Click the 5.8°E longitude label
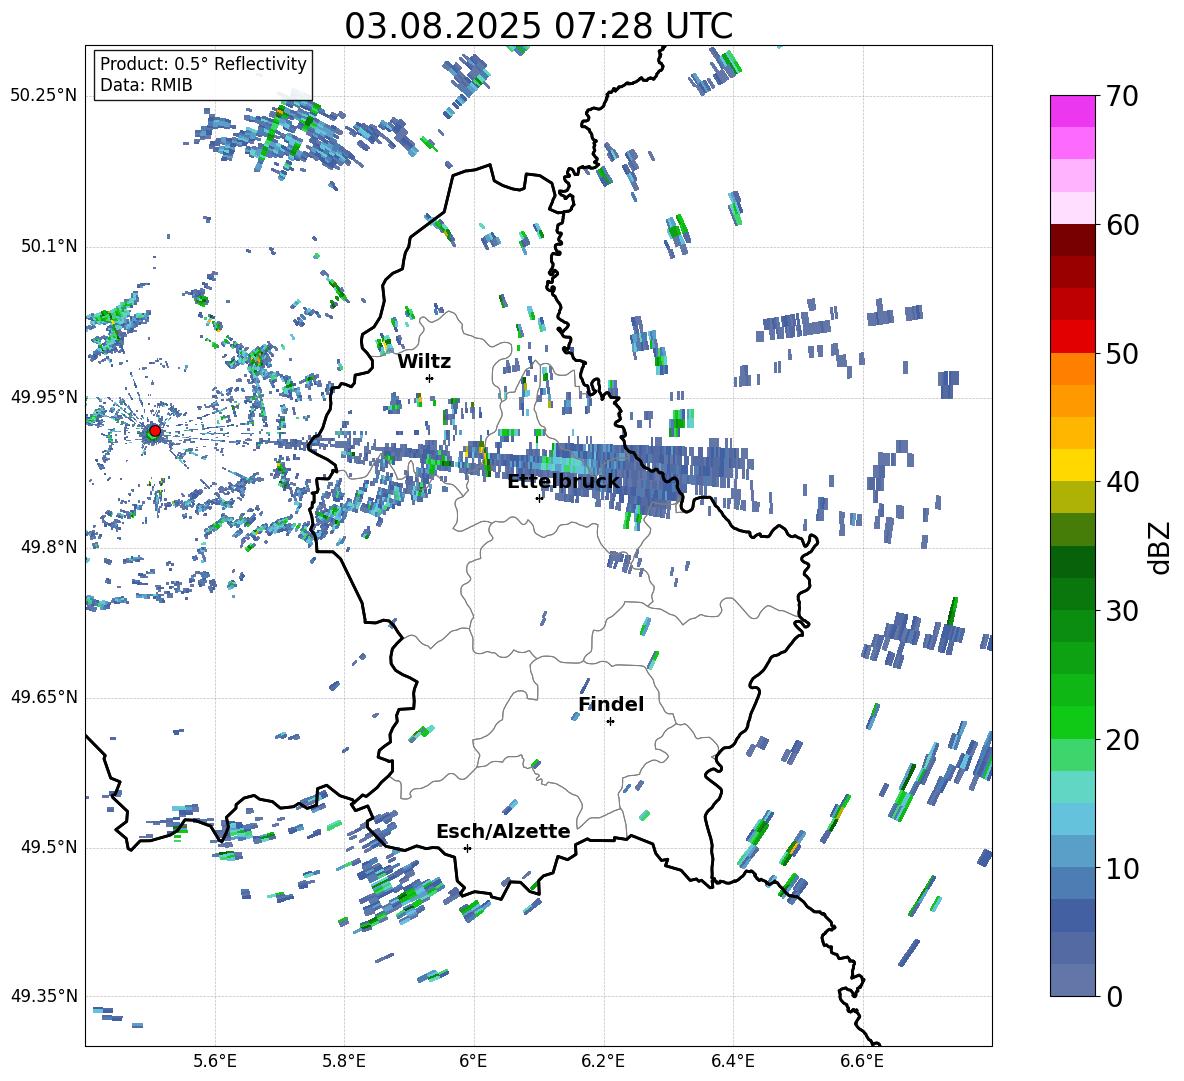 [x=344, y=1061]
